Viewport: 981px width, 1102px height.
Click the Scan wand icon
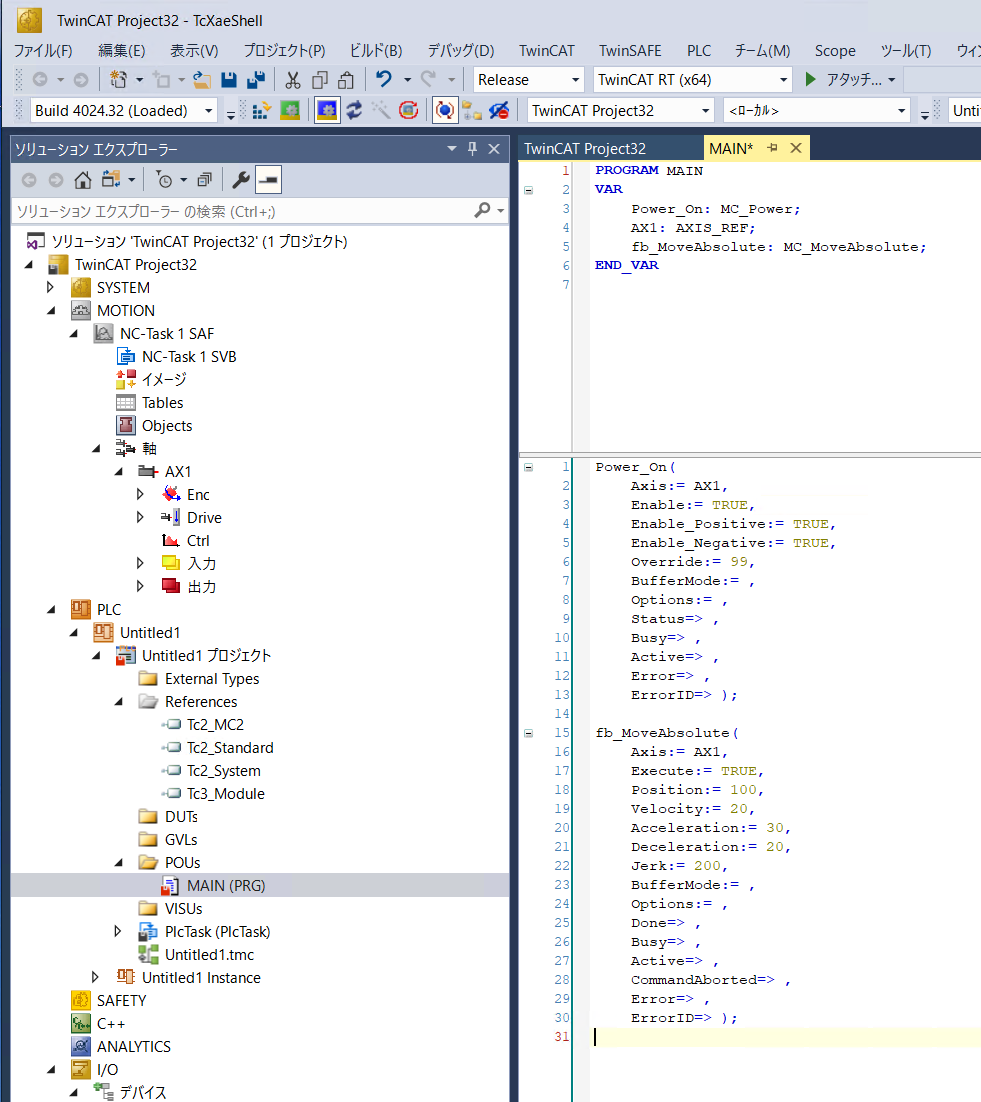point(381,110)
